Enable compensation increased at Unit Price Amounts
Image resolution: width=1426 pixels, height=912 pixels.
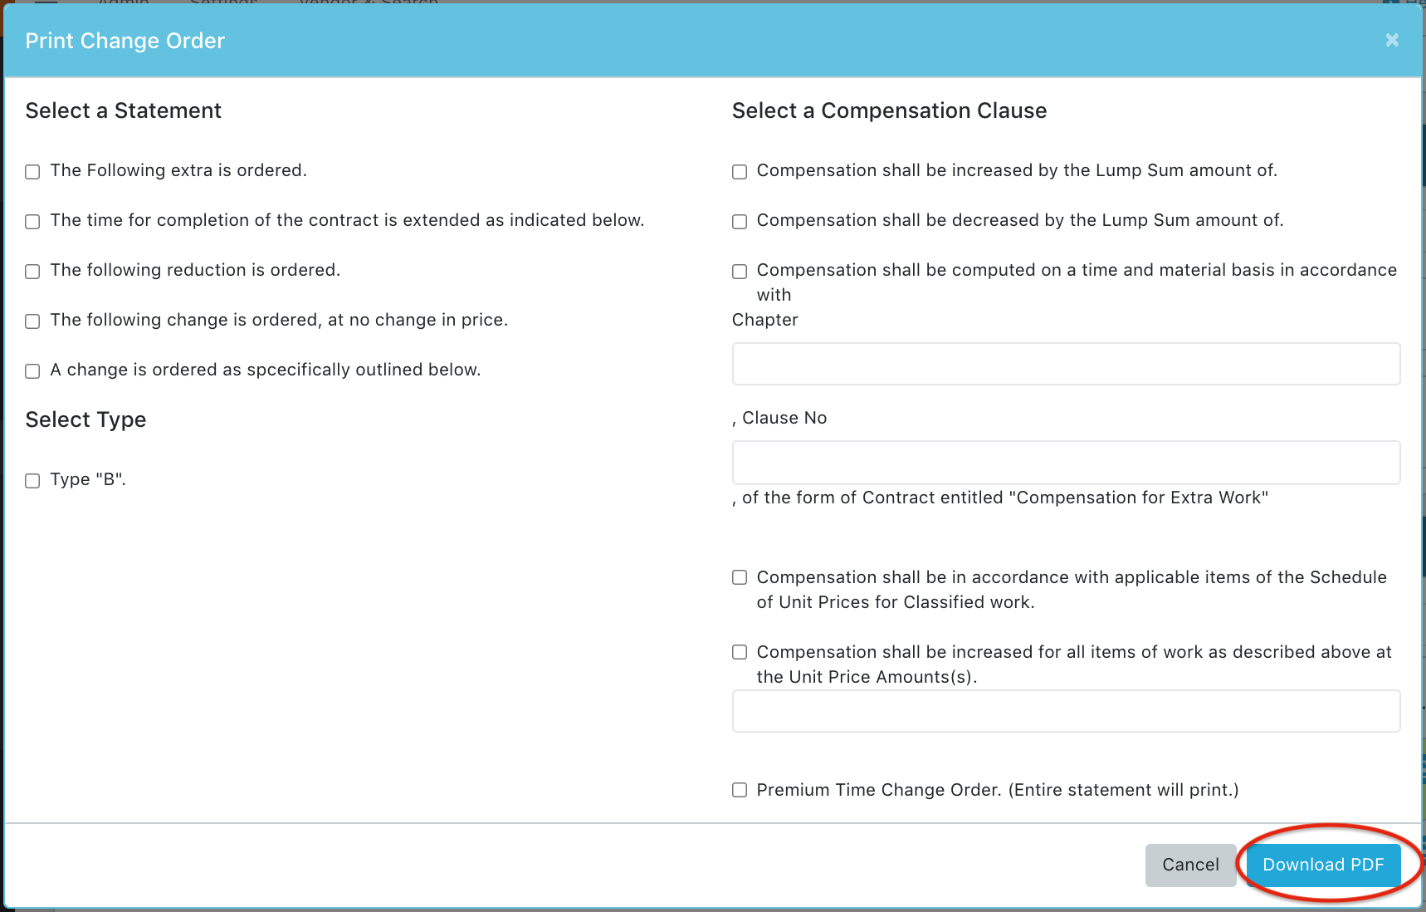tap(740, 653)
